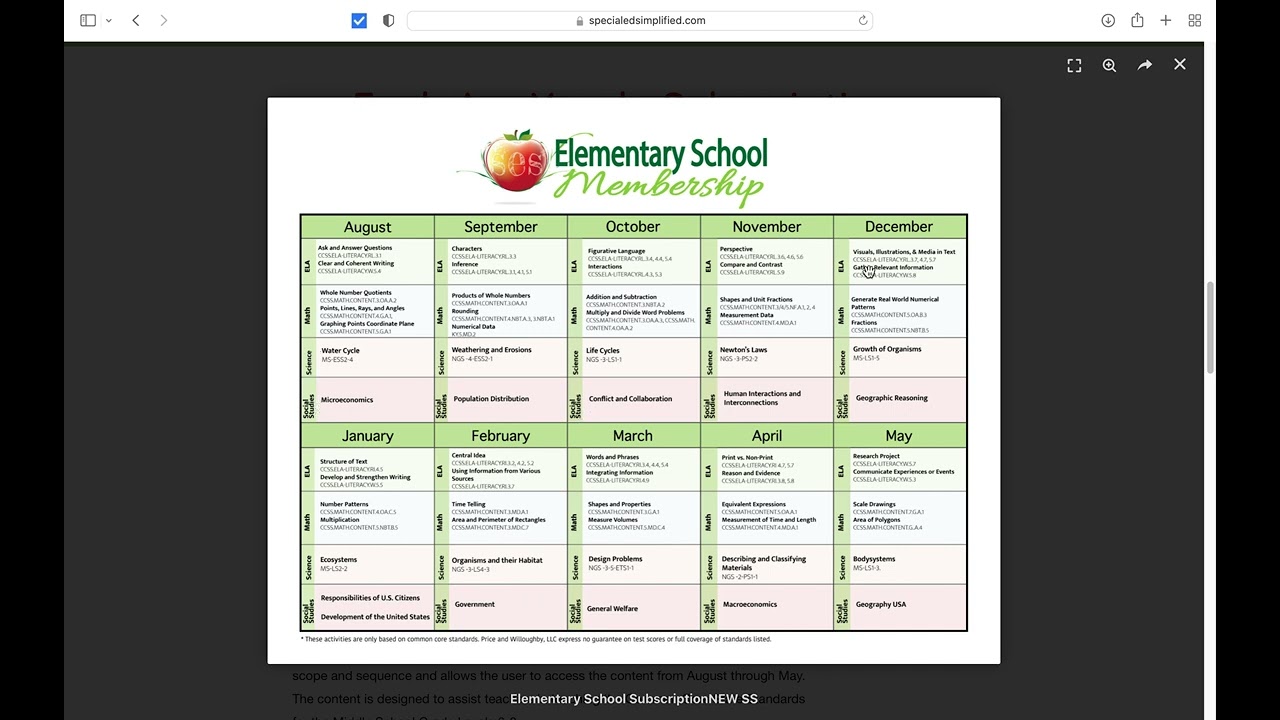Click the apple SES logo
The height and width of the screenshot is (720, 1280).
[x=516, y=163]
